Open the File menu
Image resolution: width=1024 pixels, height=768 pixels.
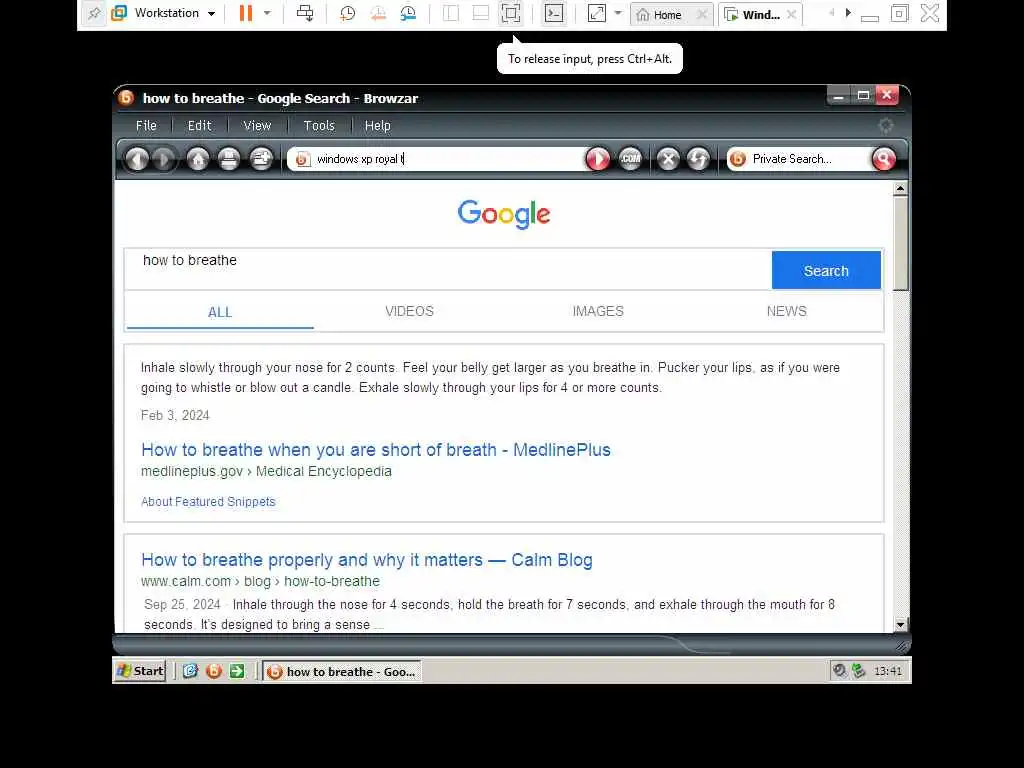pos(146,125)
